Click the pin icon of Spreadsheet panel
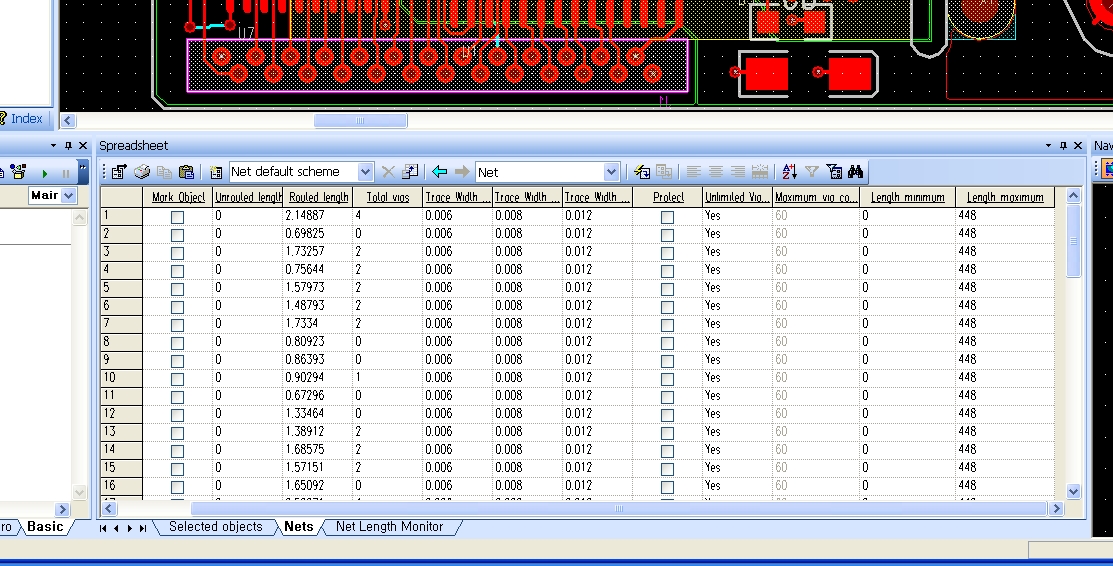1113x566 pixels. 1063,146
